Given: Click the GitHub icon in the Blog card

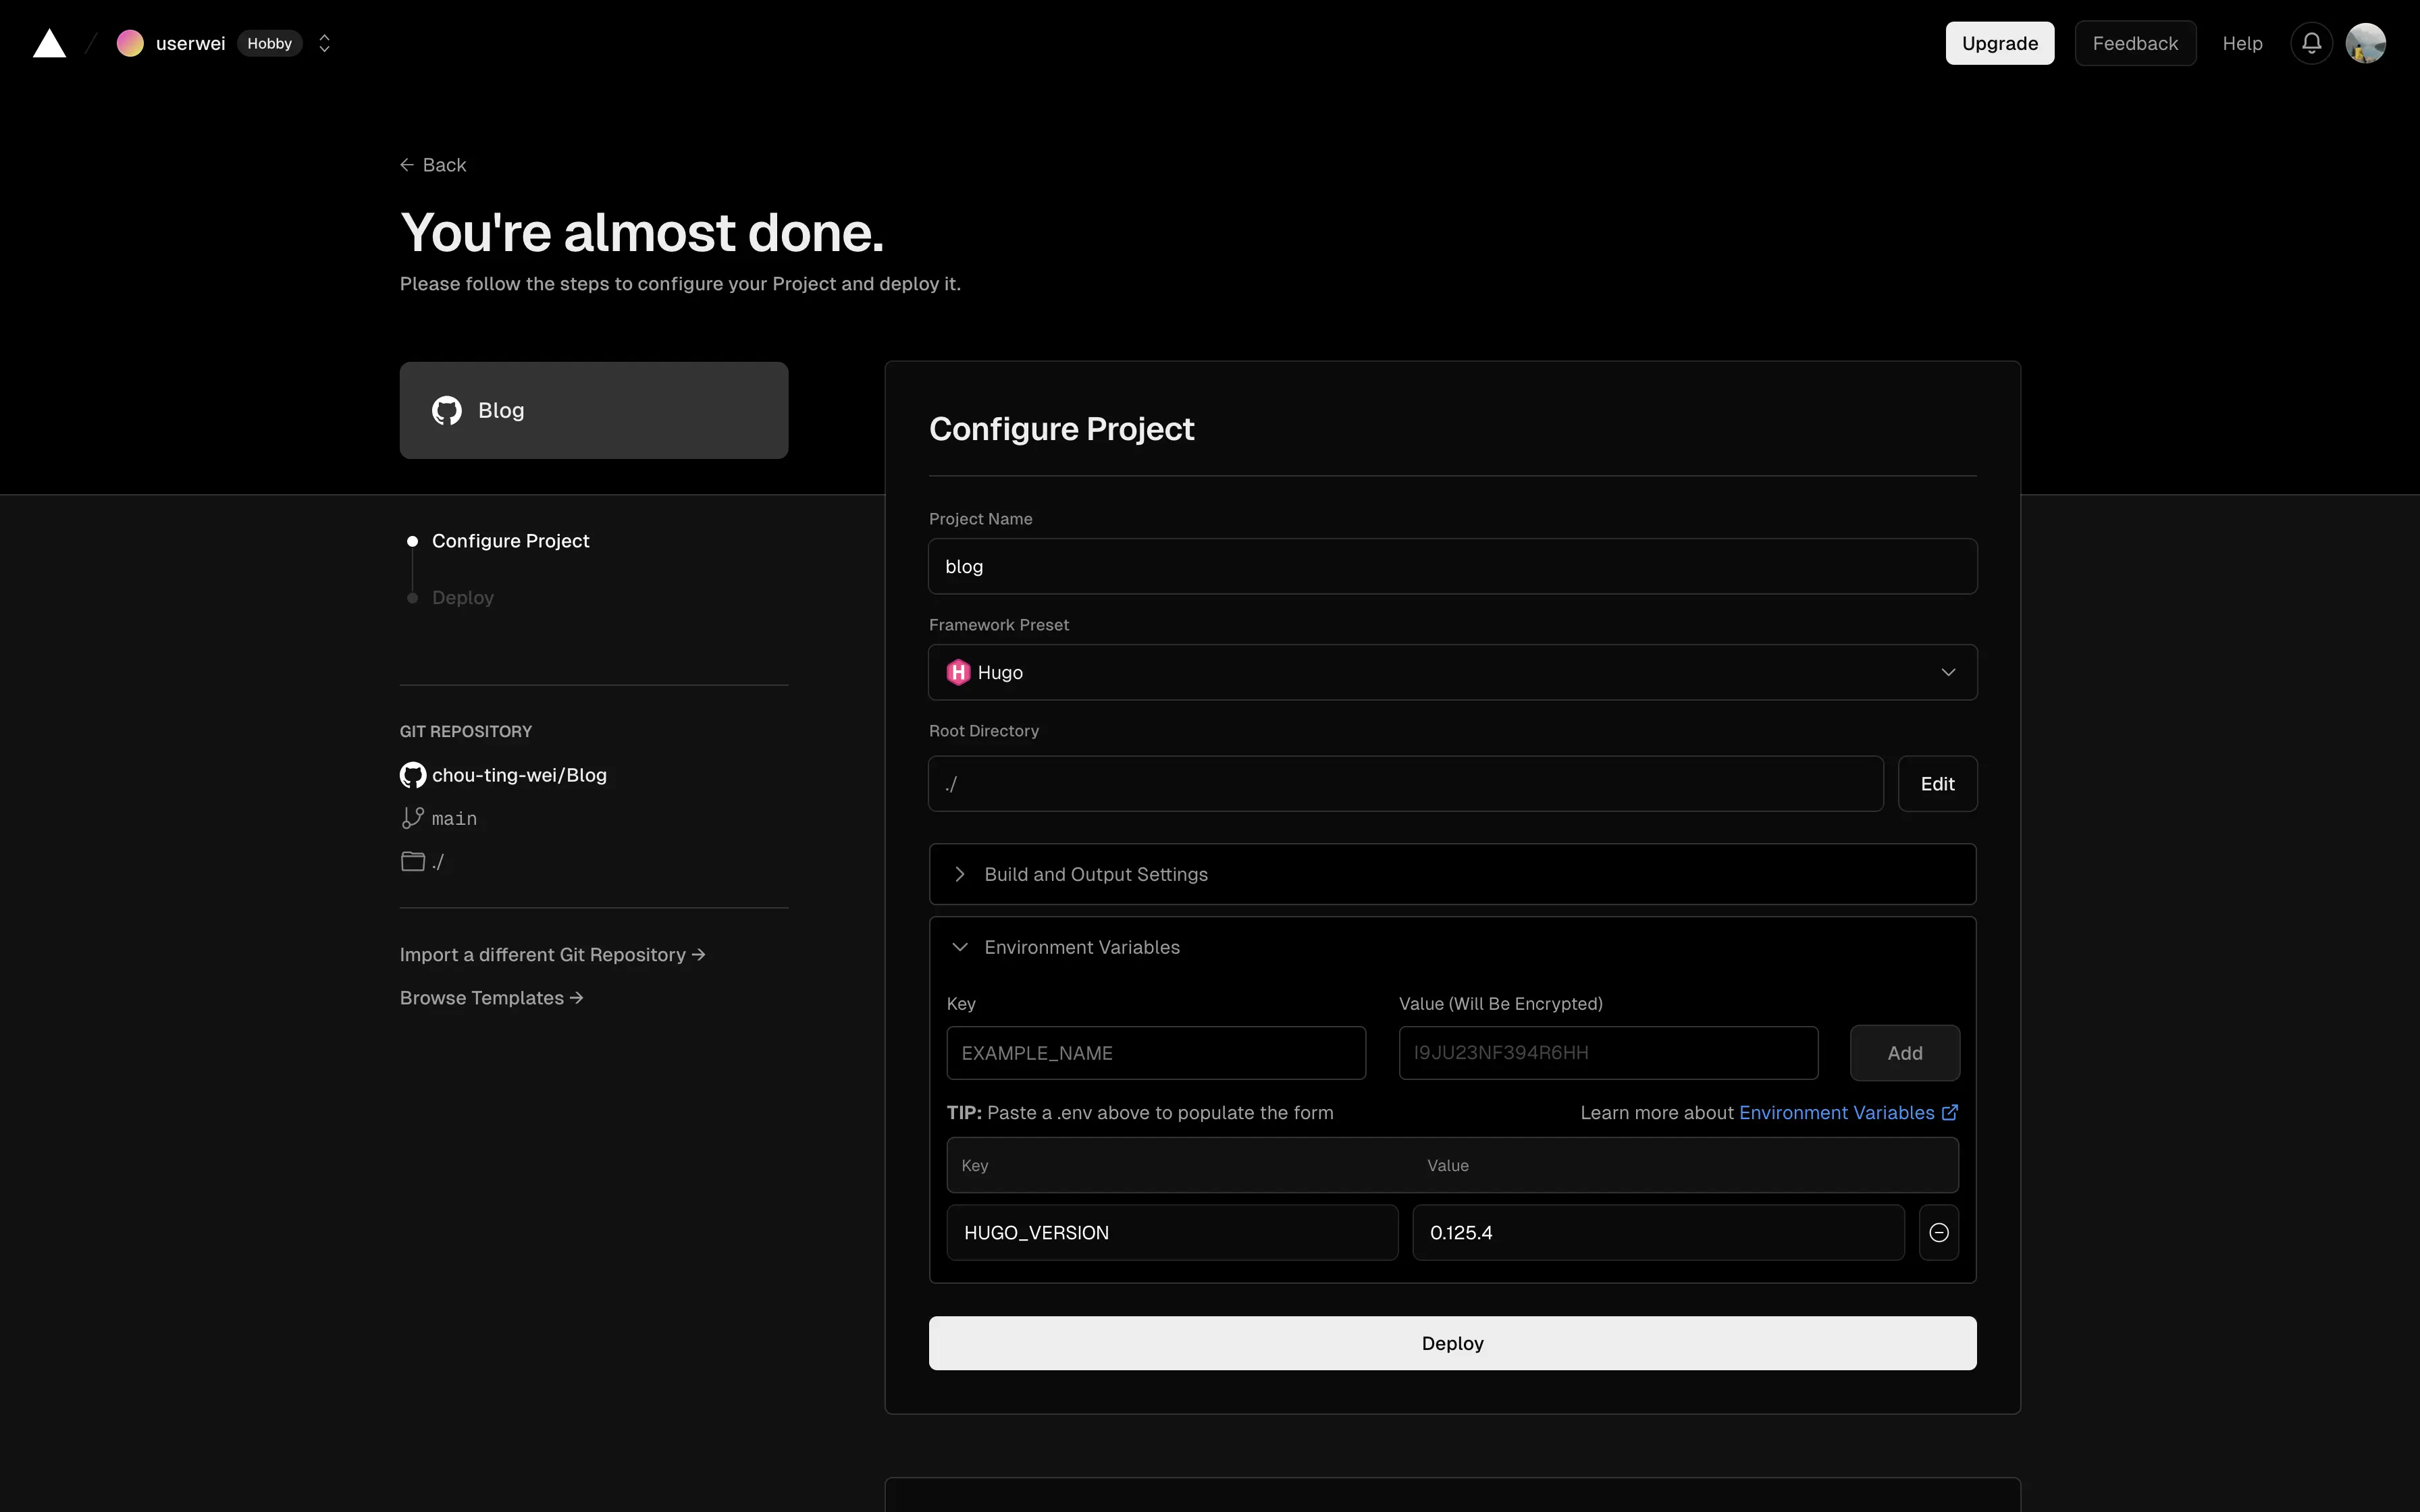Looking at the screenshot, I should tap(447, 410).
